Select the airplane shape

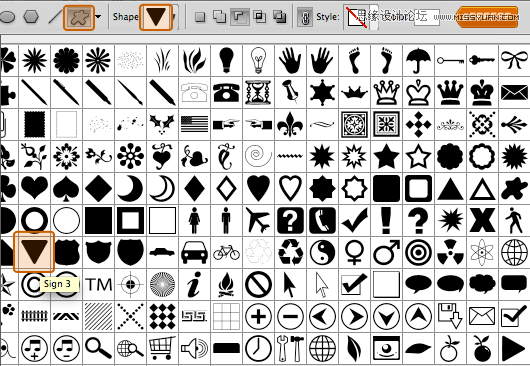point(259,220)
